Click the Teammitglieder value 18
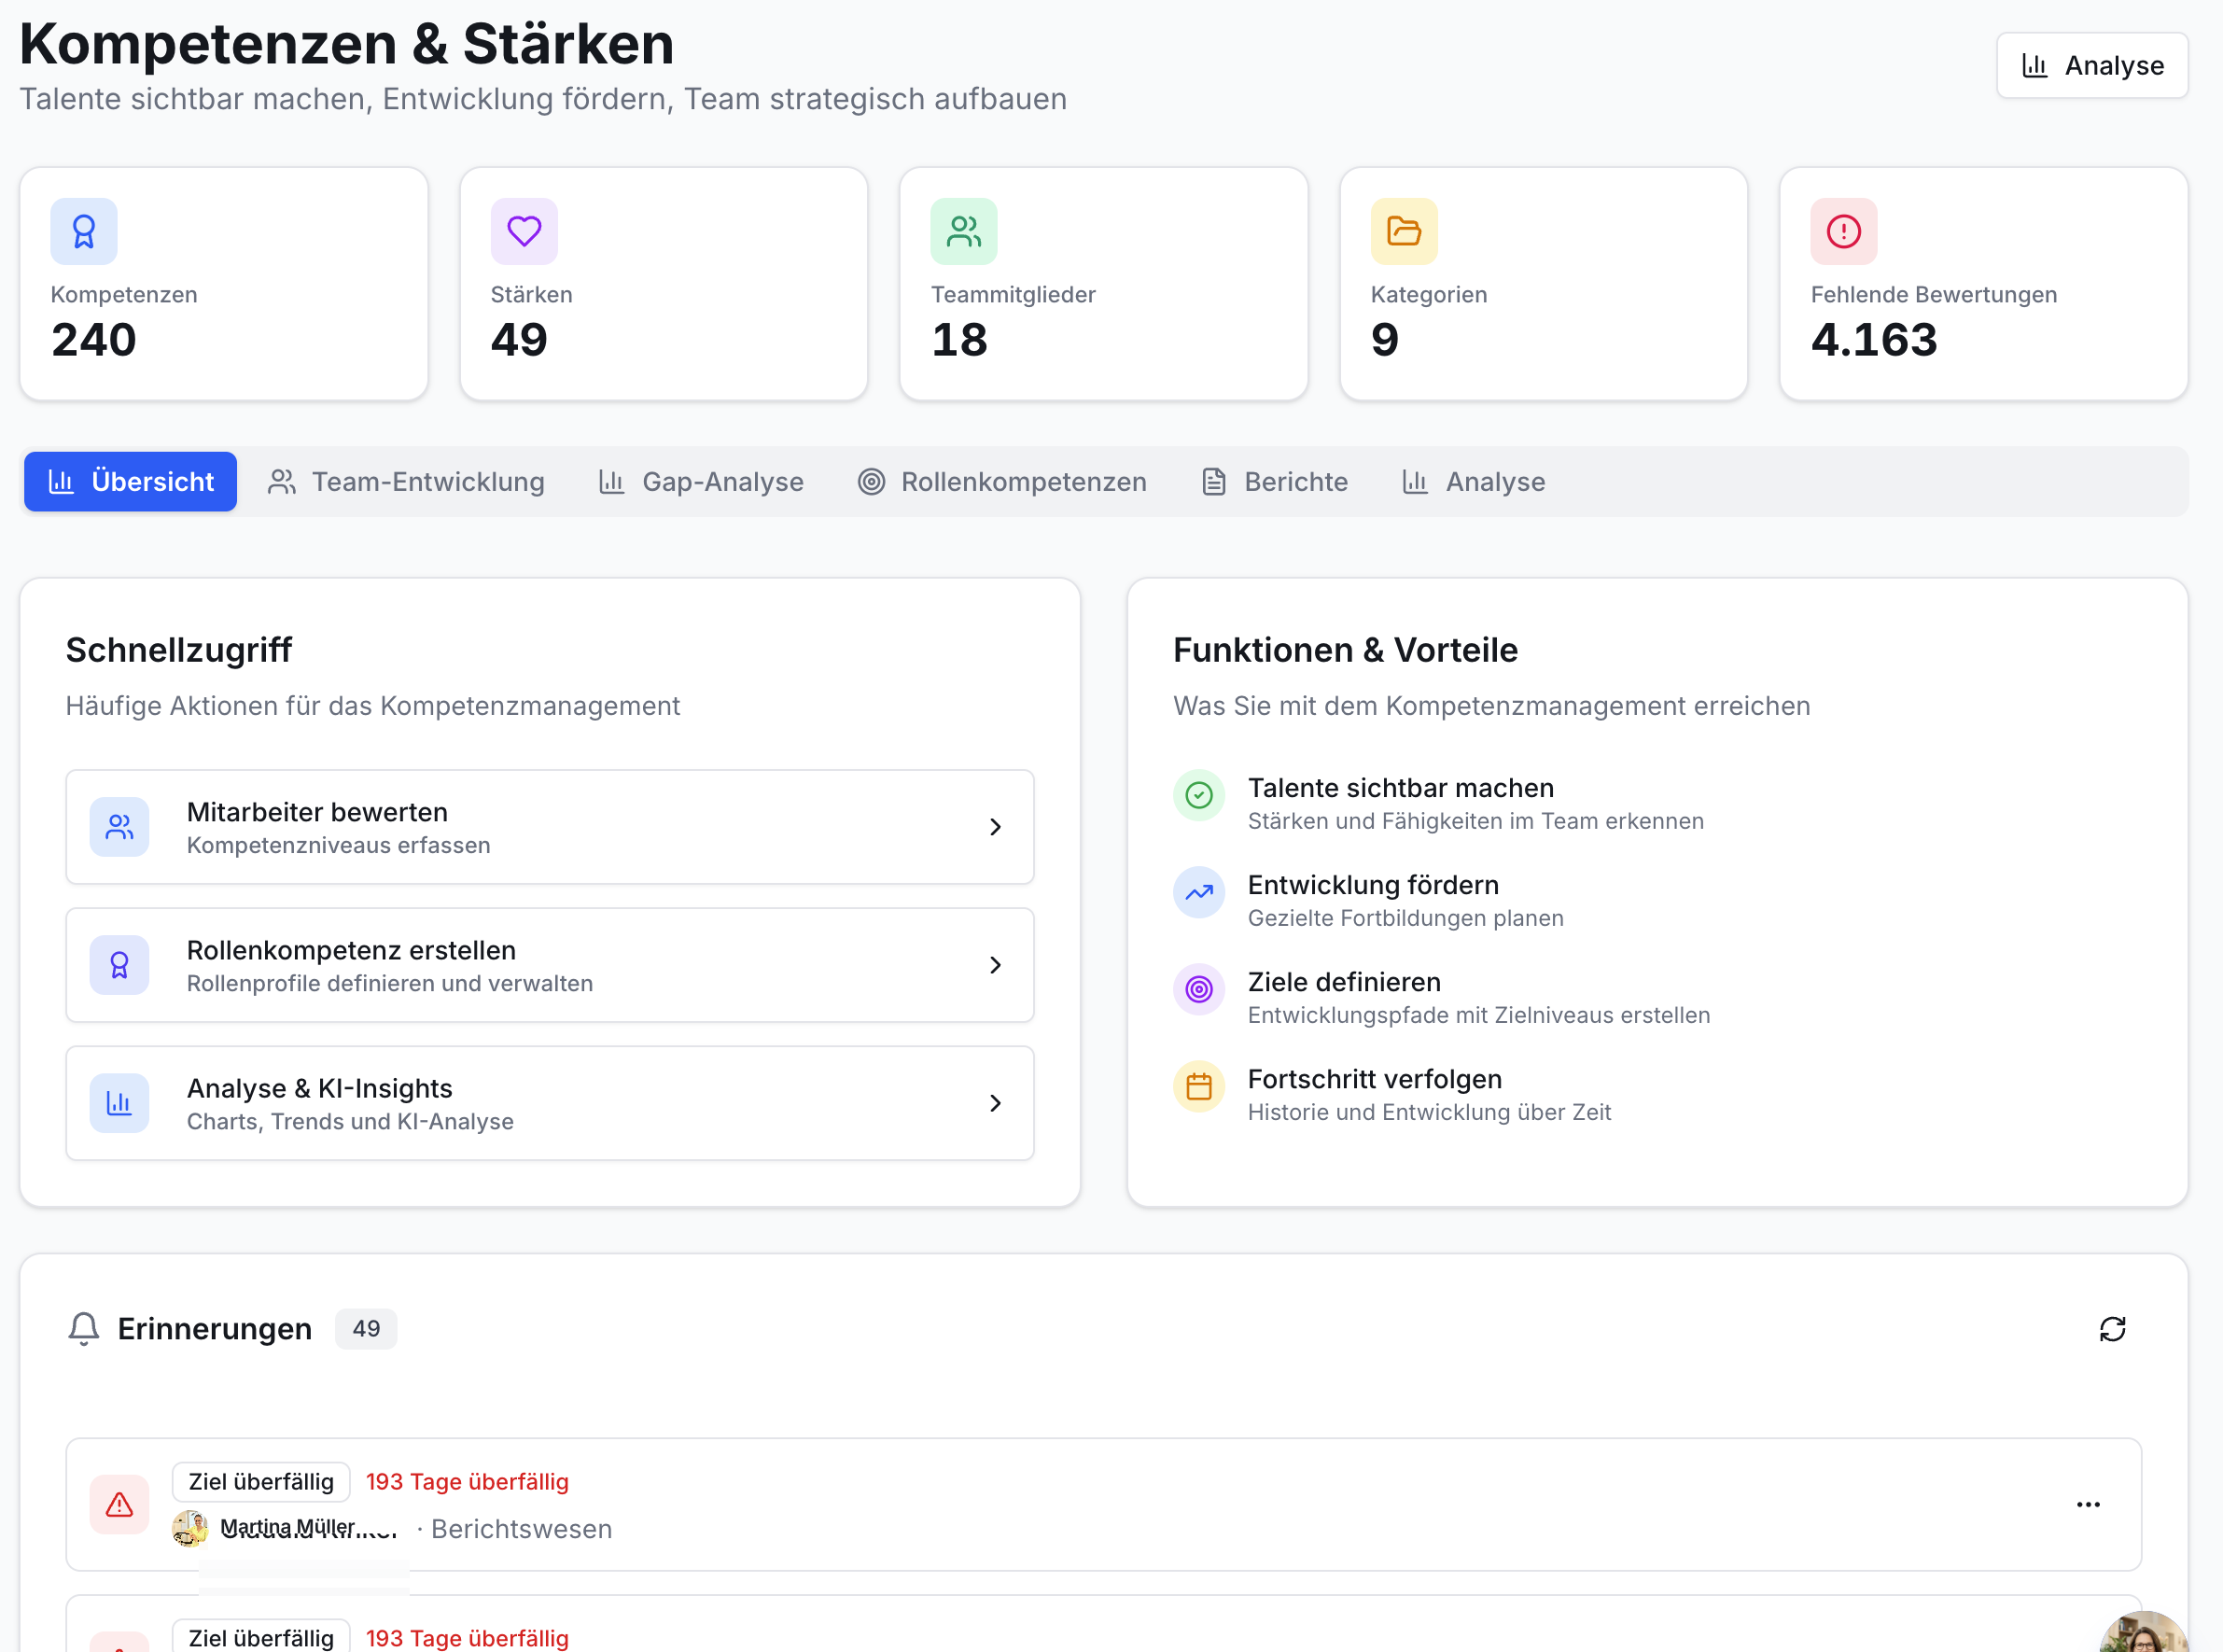 [959, 340]
